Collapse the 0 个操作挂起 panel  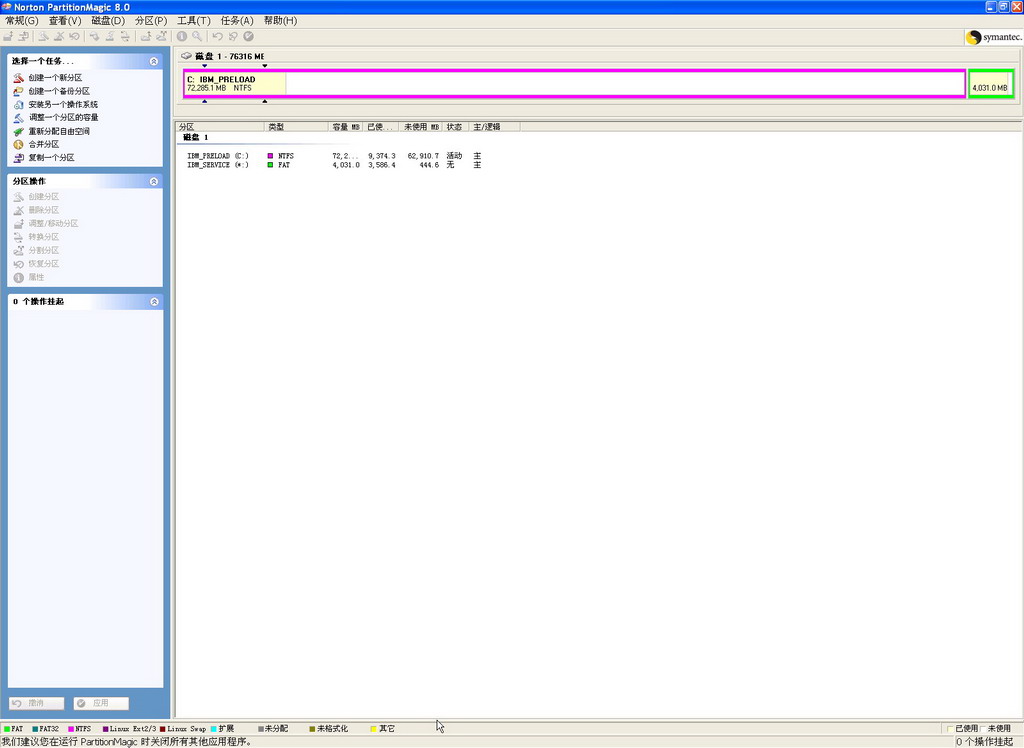coord(154,302)
